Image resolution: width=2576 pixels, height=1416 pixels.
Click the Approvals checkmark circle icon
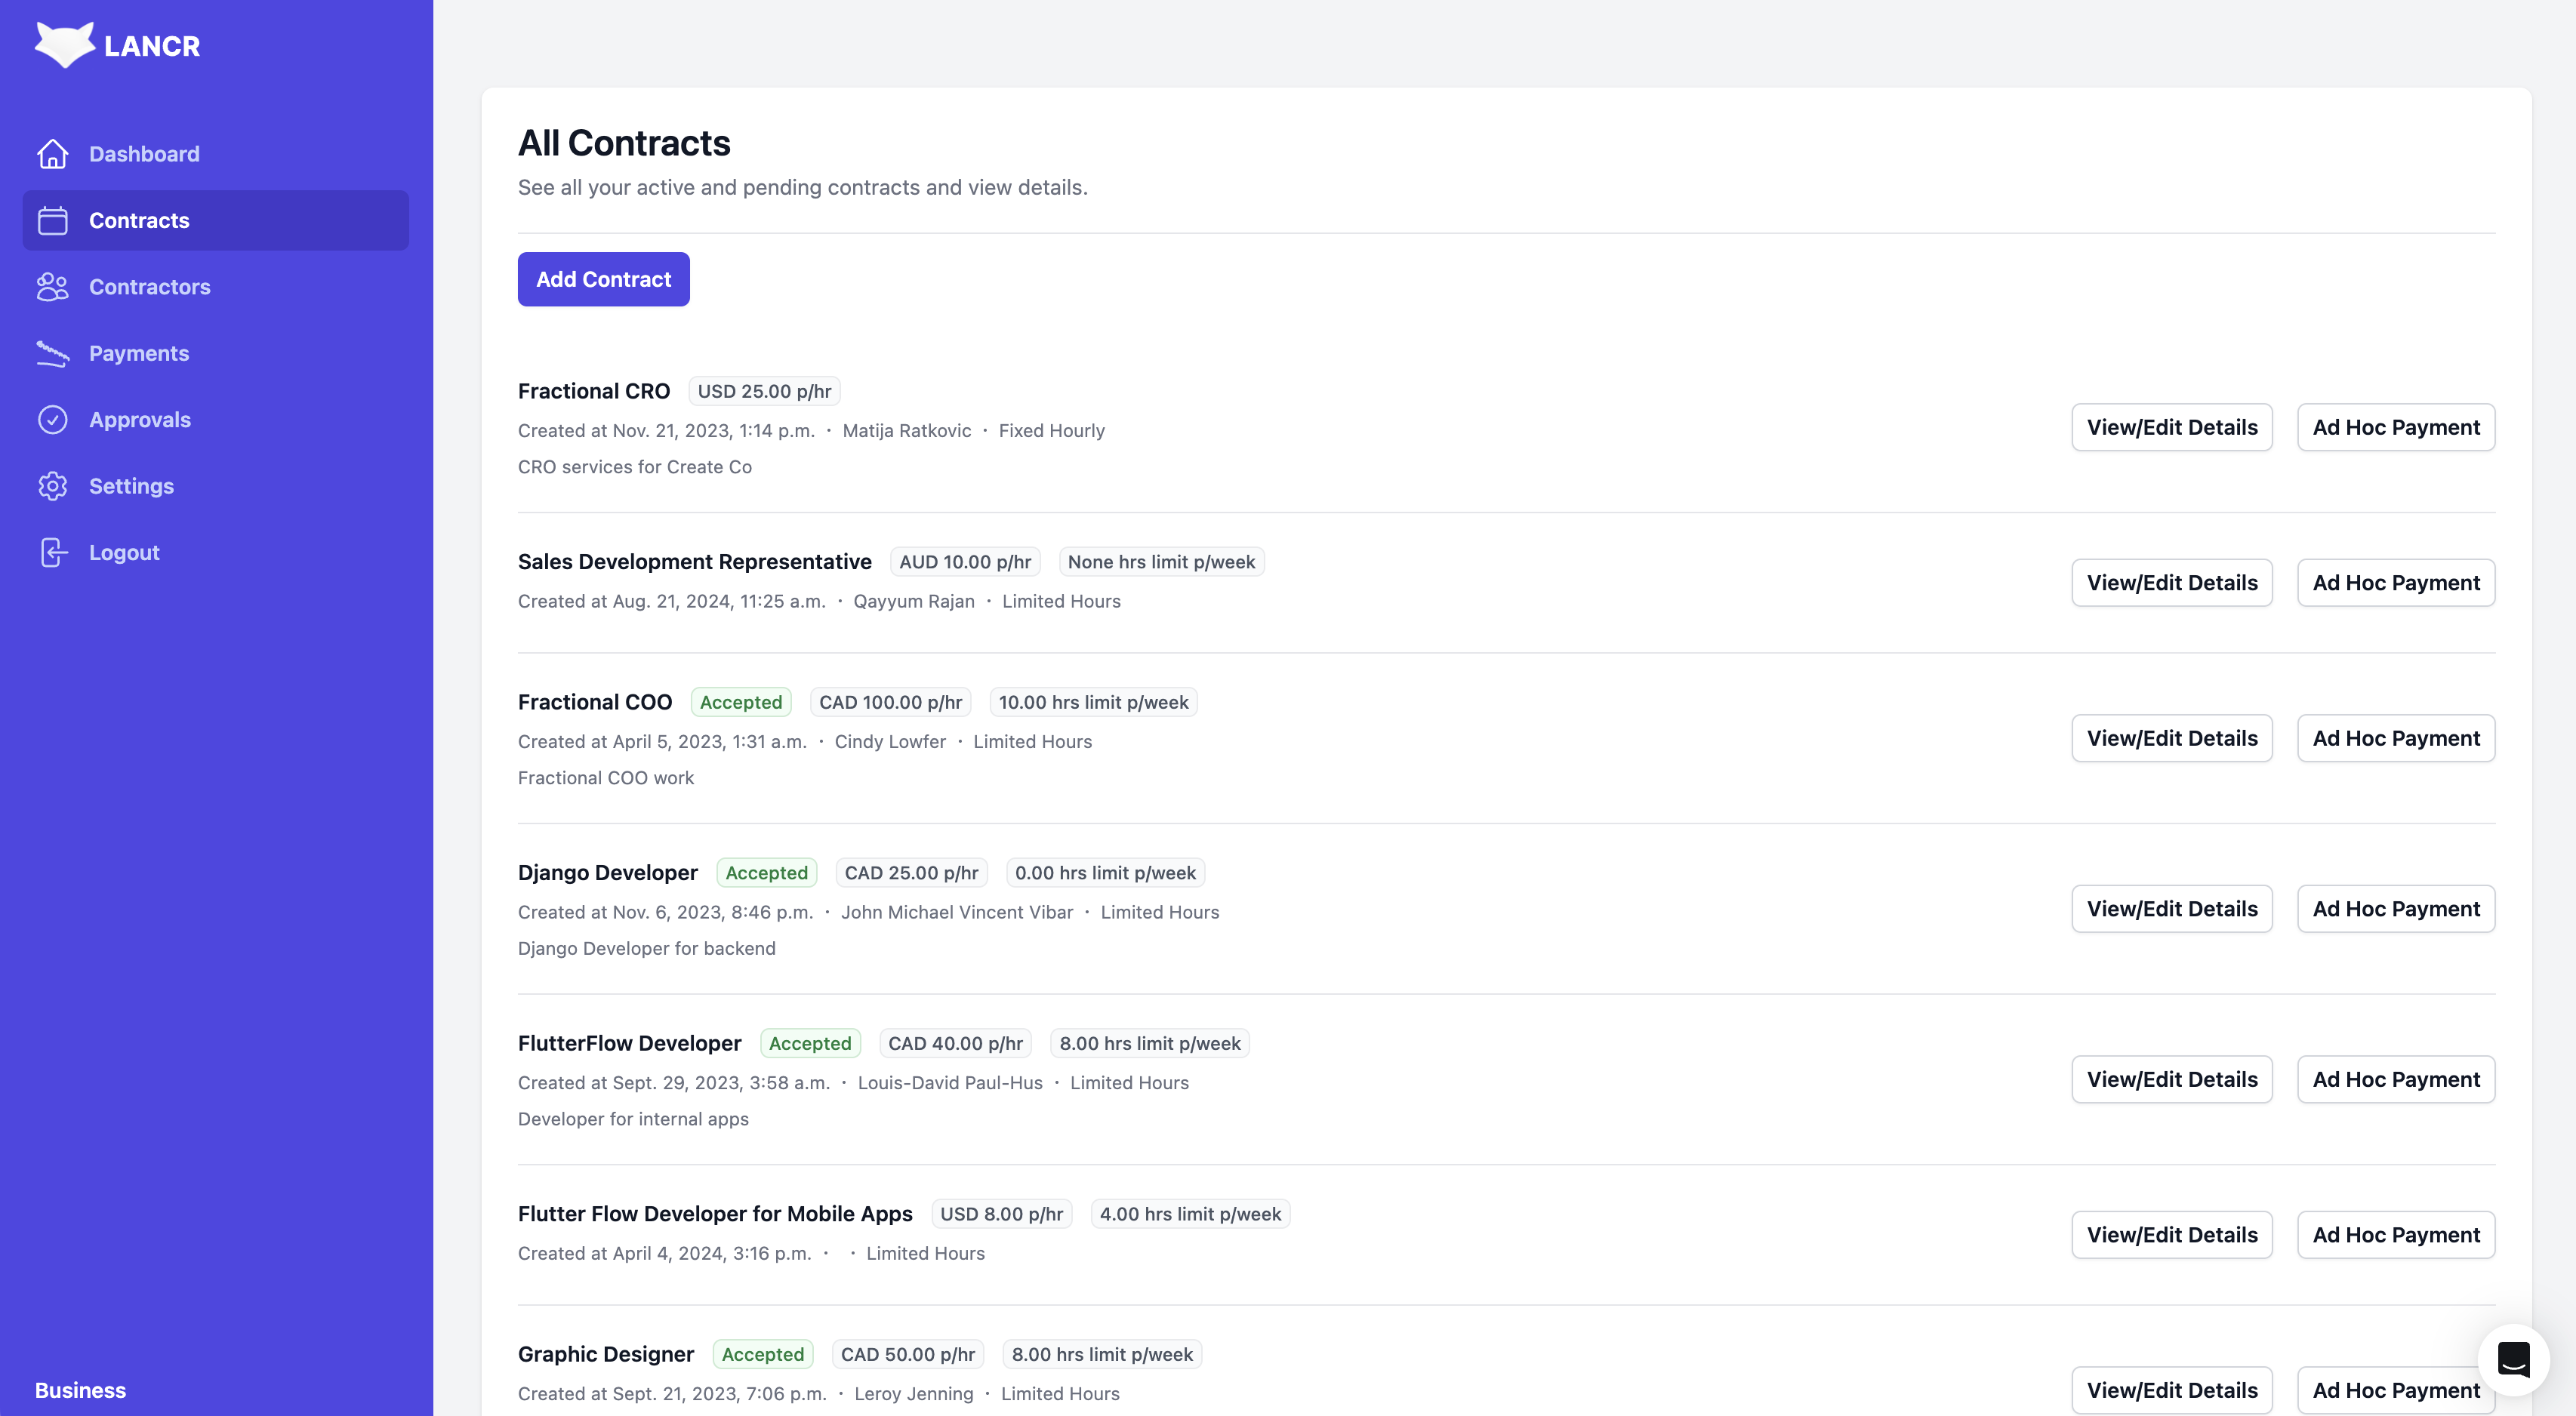(53, 420)
